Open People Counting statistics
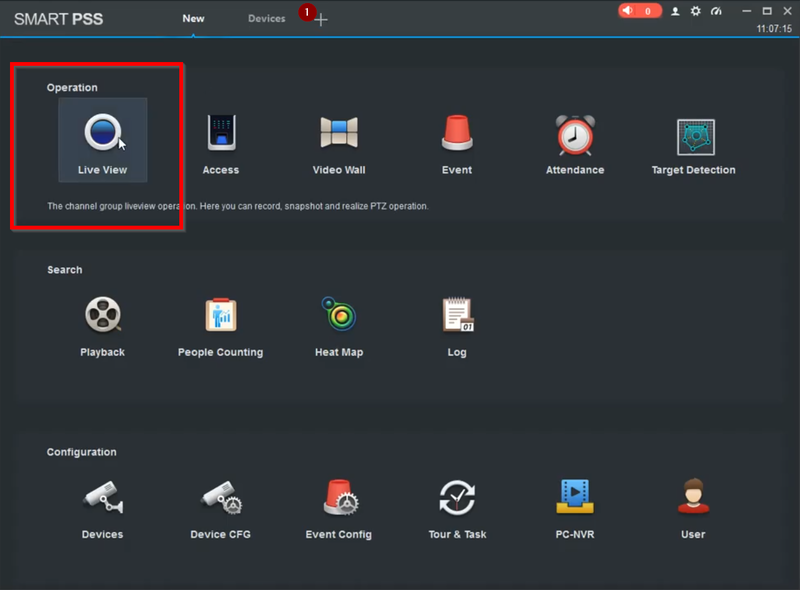Image resolution: width=800 pixels, height=590 pixels. coord(220,327)
